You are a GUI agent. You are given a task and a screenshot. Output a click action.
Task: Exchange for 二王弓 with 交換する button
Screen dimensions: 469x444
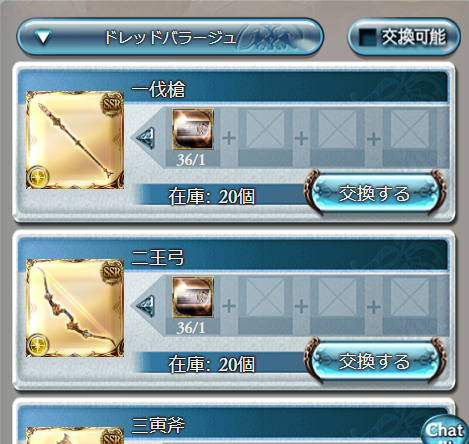(375, 361)
